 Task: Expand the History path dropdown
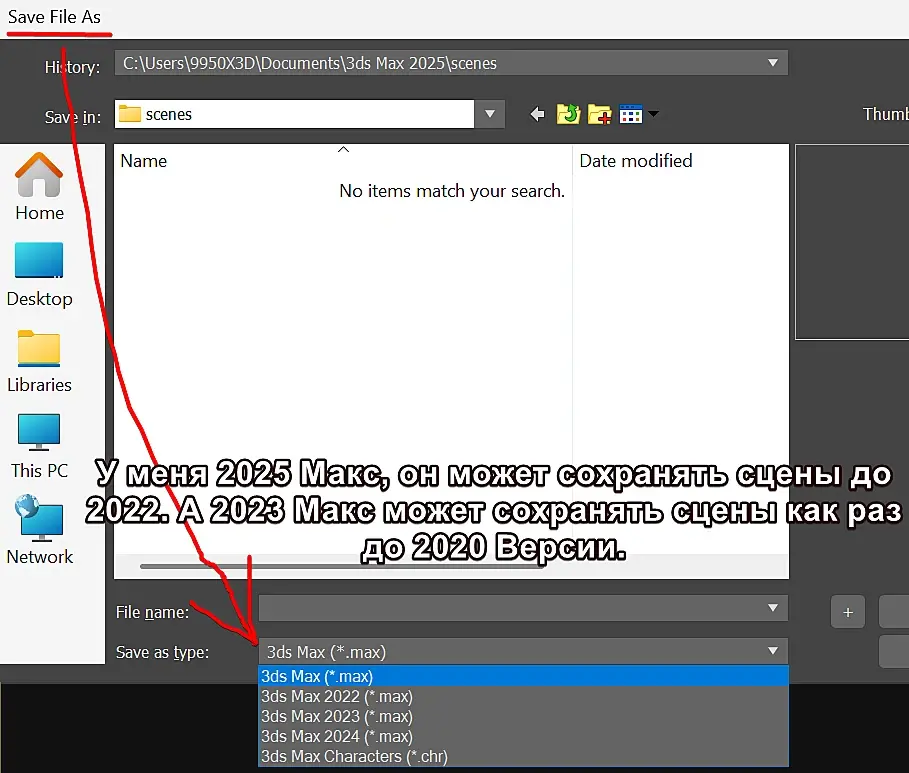[x=773, y=63]
